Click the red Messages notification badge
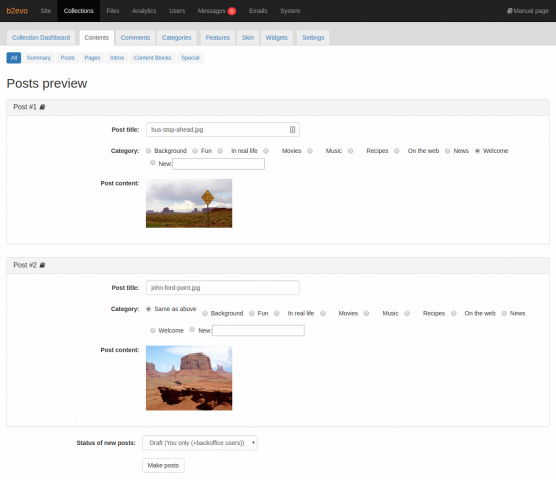 tap(232, 11)
